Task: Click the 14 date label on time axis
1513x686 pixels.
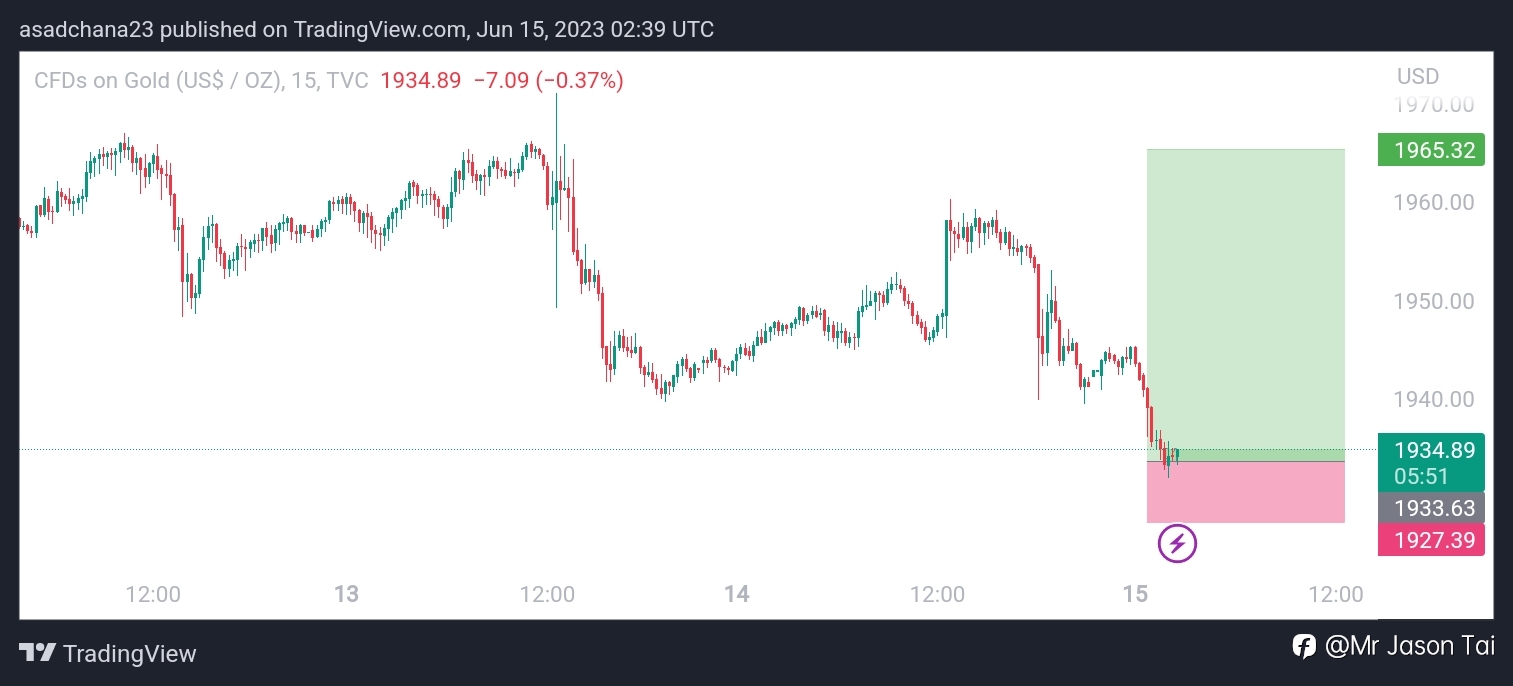Action: click(737, 595)
